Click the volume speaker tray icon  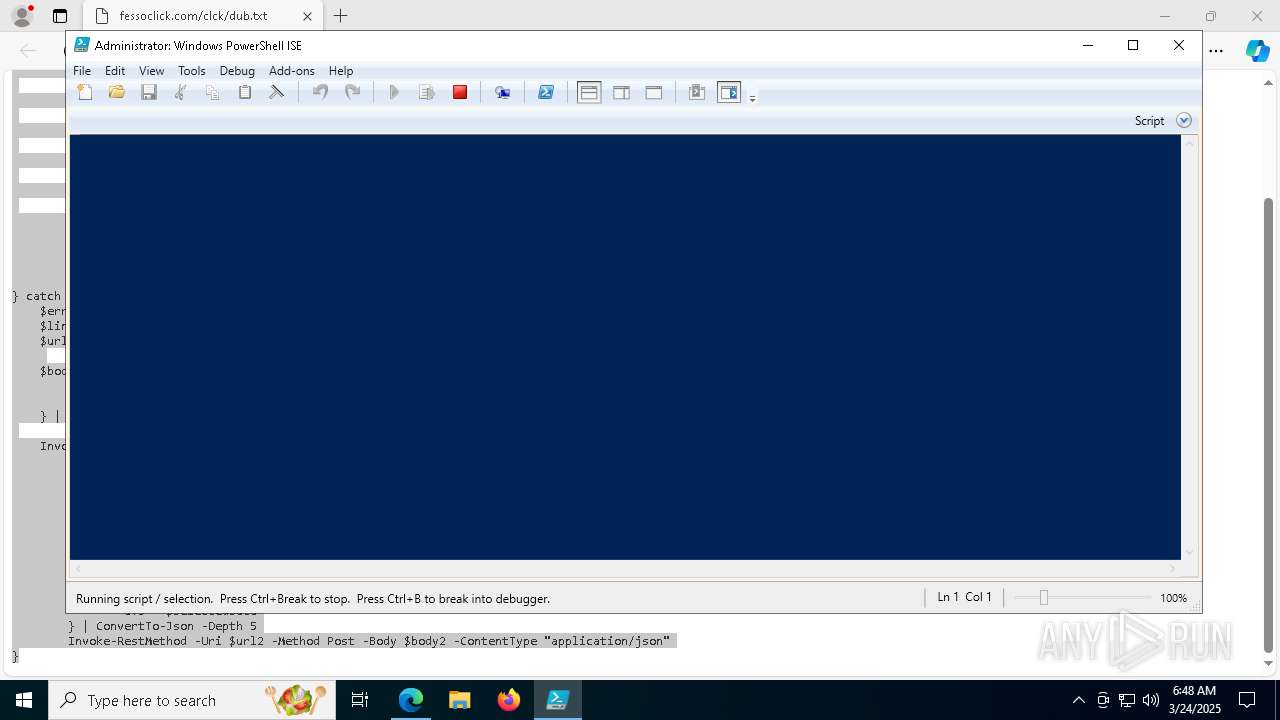[1150, 700]
